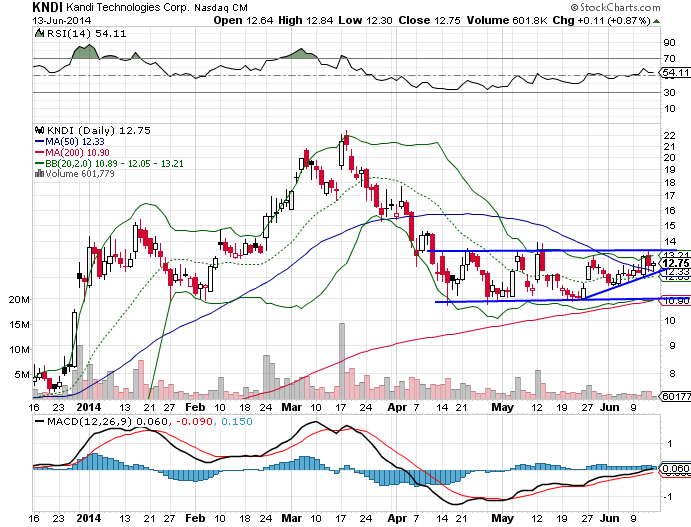The height and width of the screenshot is (527, 691).
Task: Click the Kandi Technologies Corp. company name
Action: tap(128, 8)
